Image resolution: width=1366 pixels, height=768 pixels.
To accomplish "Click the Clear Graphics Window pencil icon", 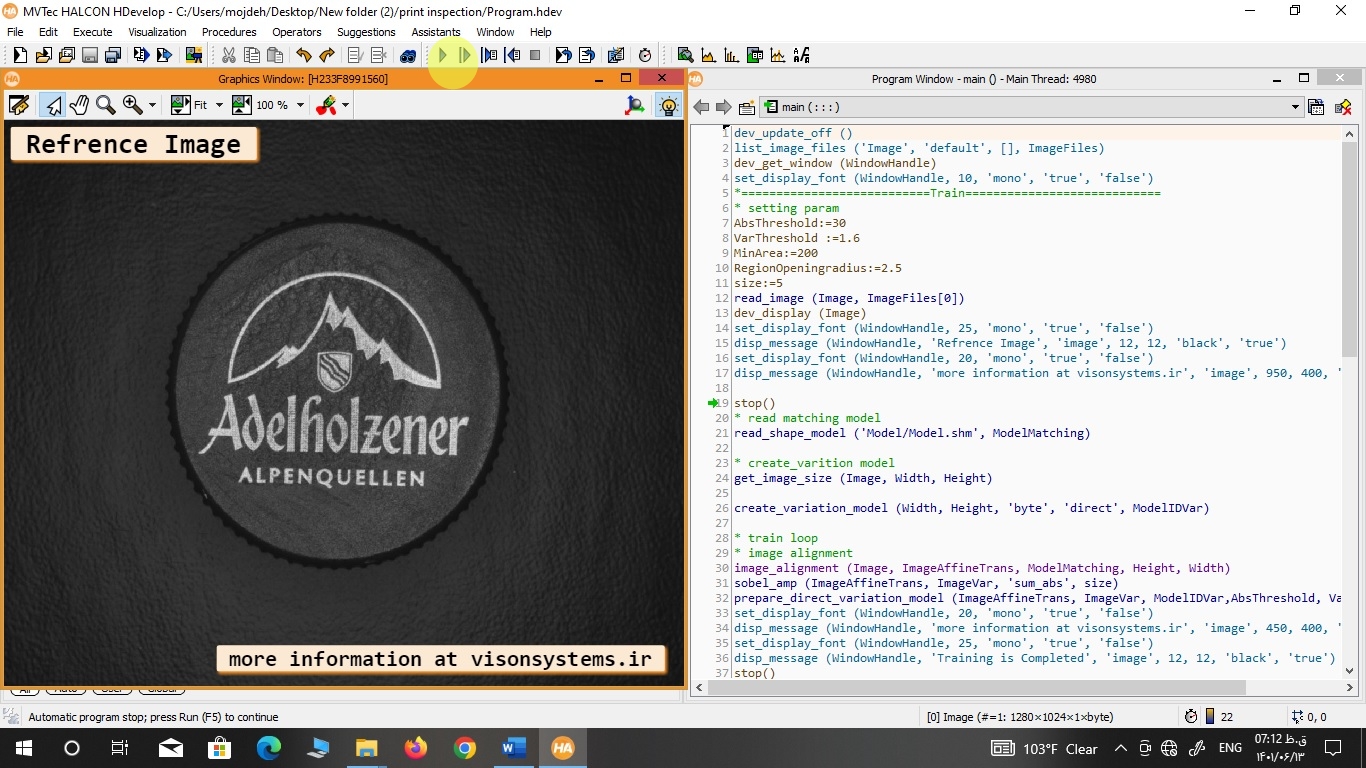I will point(19,105).
